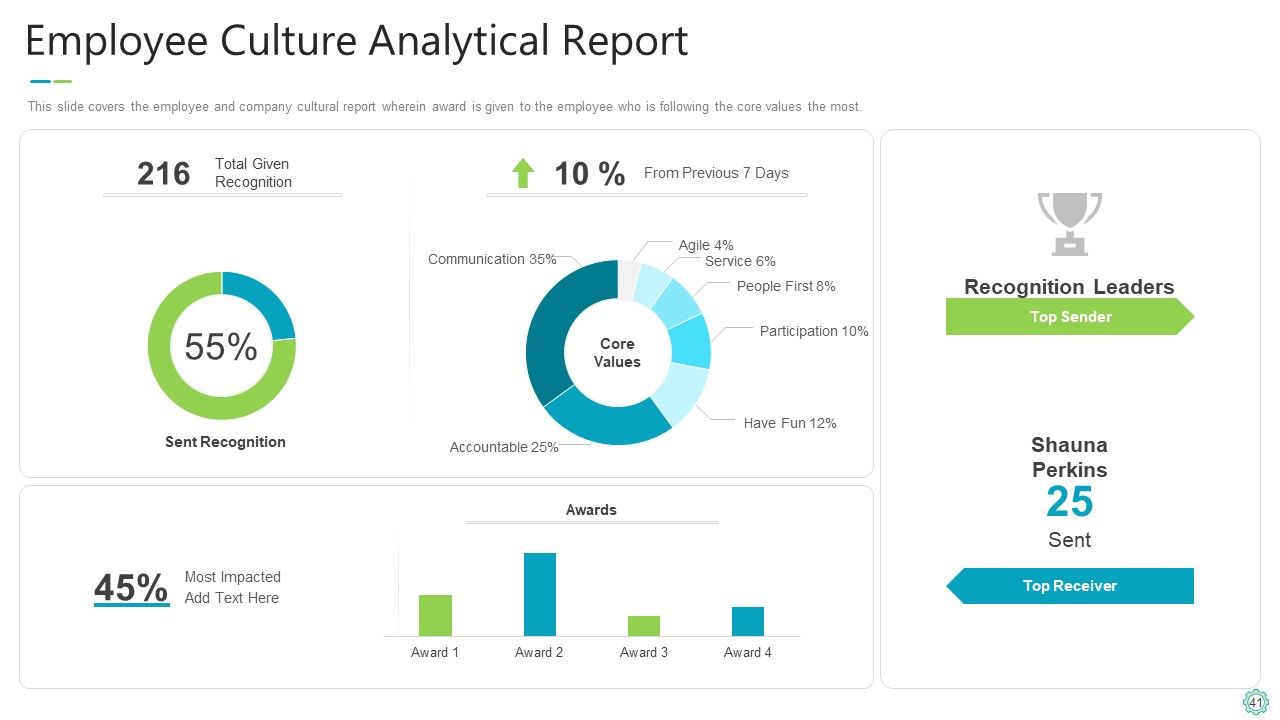Image resolution: width=1280 pixels, height=720 pixels.
Task: Click the 55% Sent Recognition donut center
Action: (x=221, y=347)
